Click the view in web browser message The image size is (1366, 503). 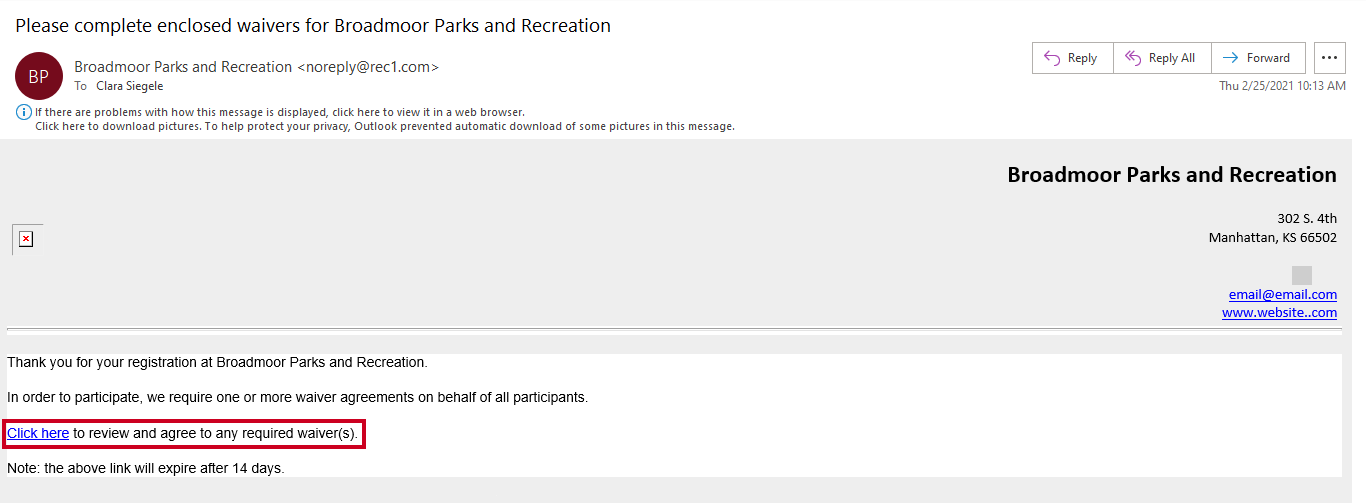[x=280, y=112]
